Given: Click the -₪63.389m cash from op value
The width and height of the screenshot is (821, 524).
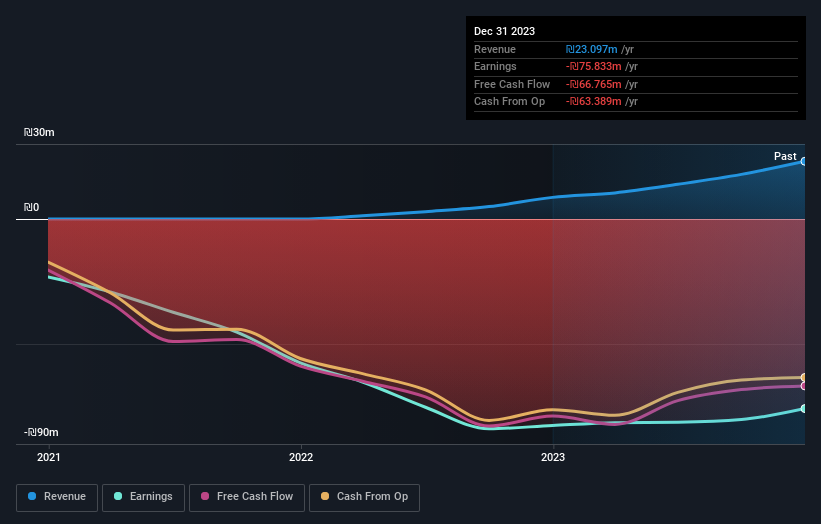Looking at the screenshot, I should (x=594, y=102).
